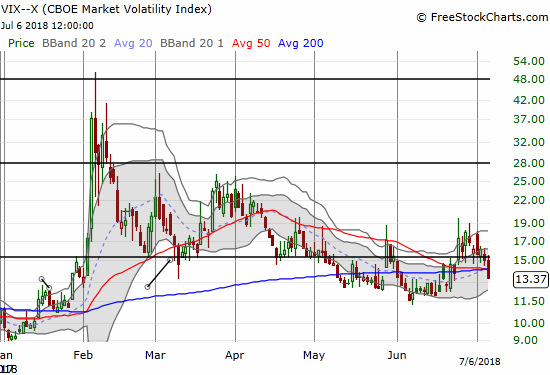Click the Mar month label
This screenshot has width=550, height=375.
[155, 355]
